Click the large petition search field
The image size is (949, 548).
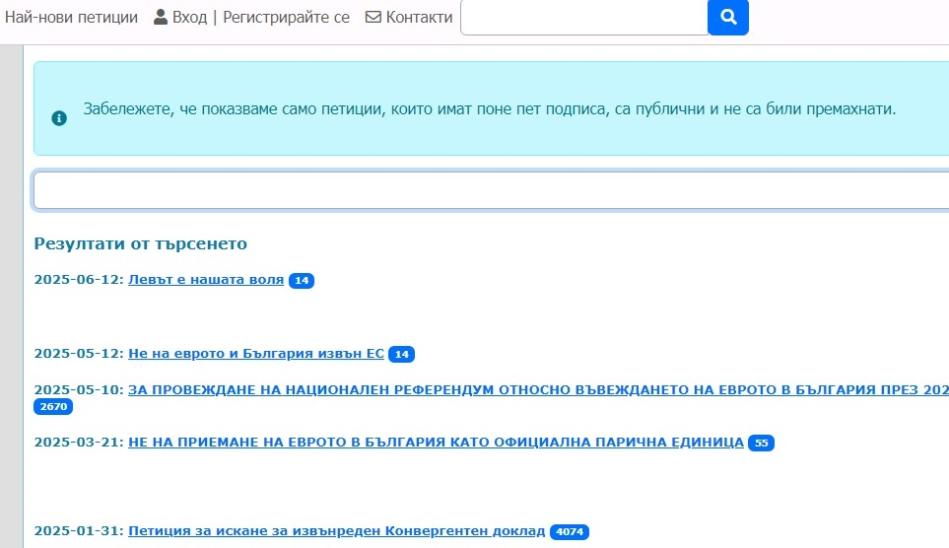click(491, 191)
